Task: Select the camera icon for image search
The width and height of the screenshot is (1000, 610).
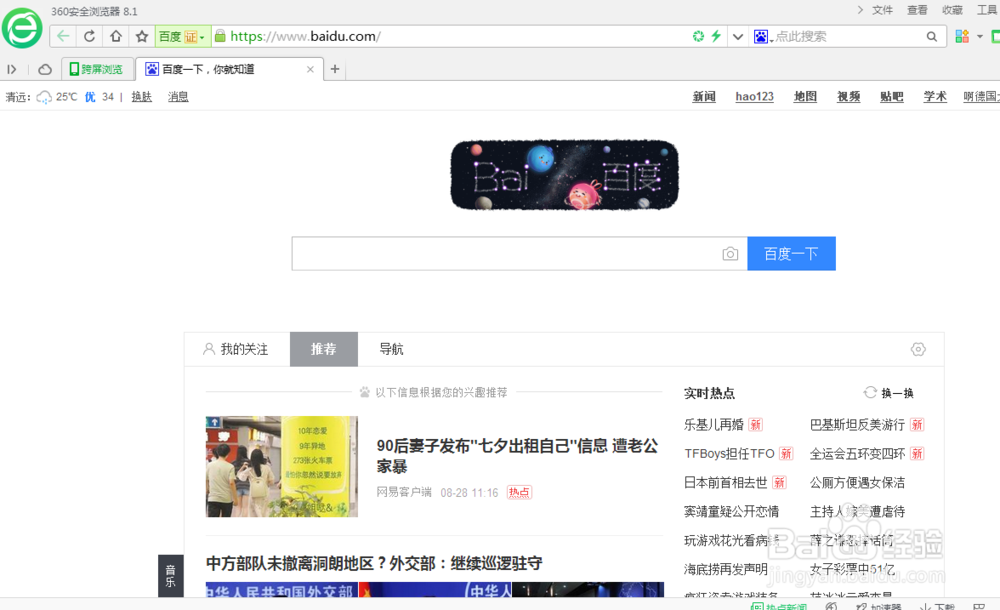Action: 730,254
